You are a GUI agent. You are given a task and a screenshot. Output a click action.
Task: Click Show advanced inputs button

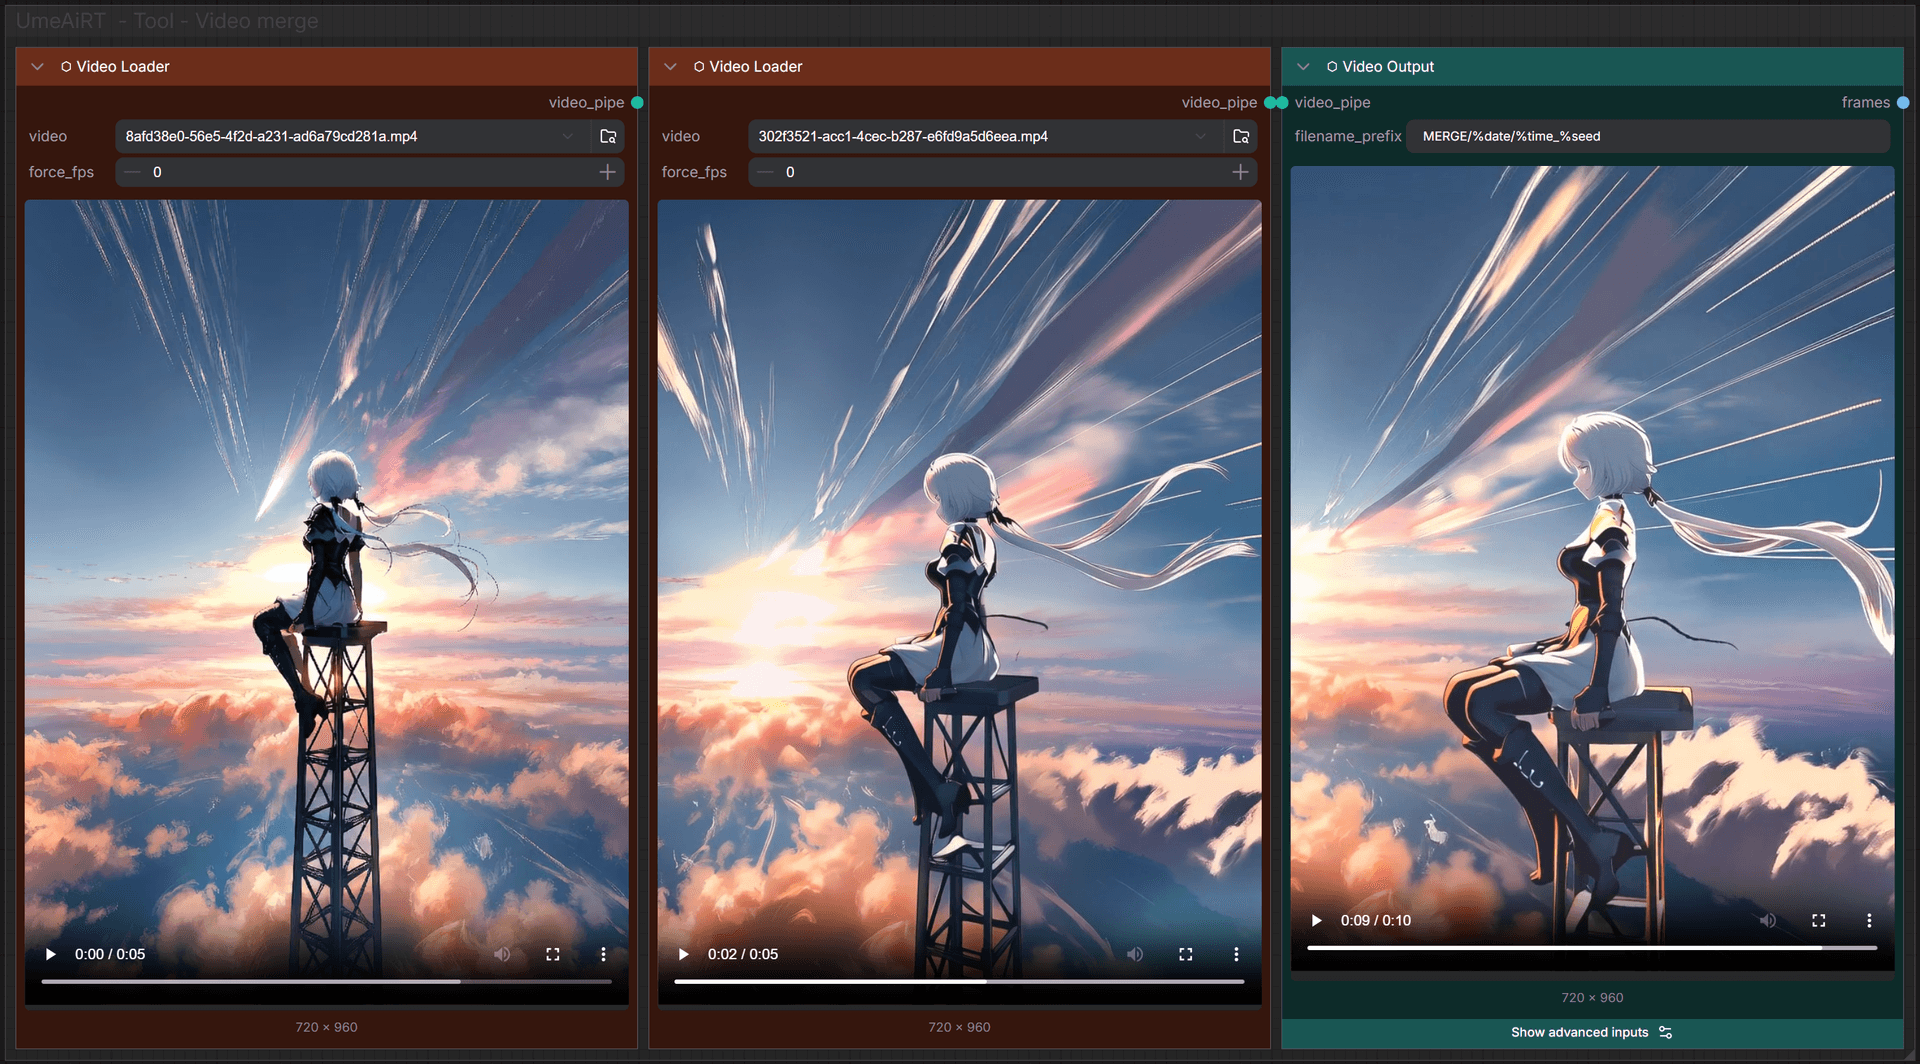[x=1592, y=1032]
